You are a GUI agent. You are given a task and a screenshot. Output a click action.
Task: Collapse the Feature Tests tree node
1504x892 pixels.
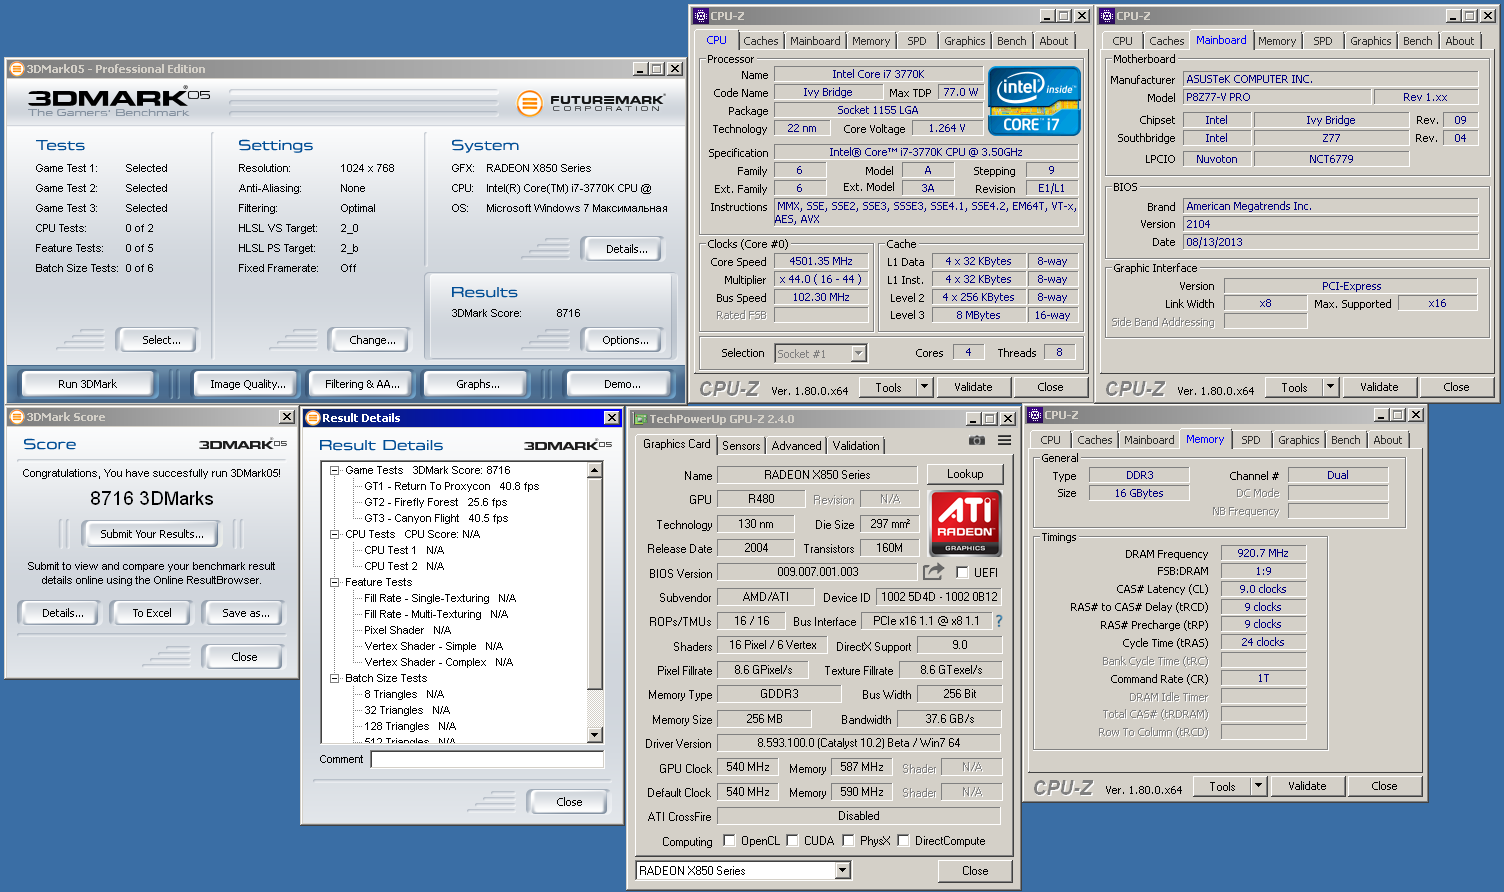point(335,582)
